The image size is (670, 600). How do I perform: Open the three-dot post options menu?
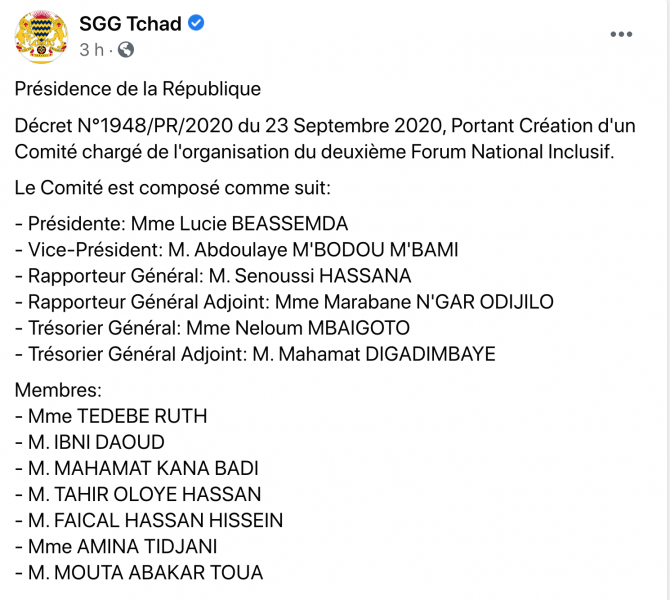[x=621, y=35]
